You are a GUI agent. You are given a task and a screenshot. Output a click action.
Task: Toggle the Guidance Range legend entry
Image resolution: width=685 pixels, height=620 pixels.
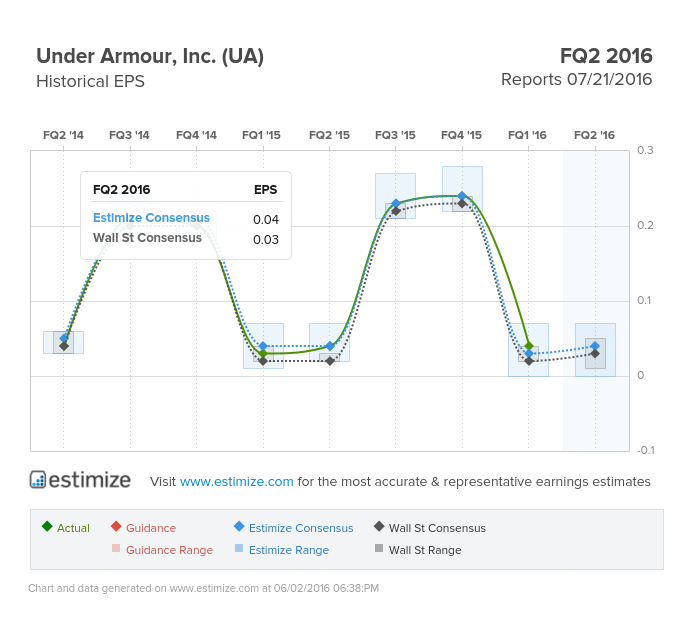[162, 550]
